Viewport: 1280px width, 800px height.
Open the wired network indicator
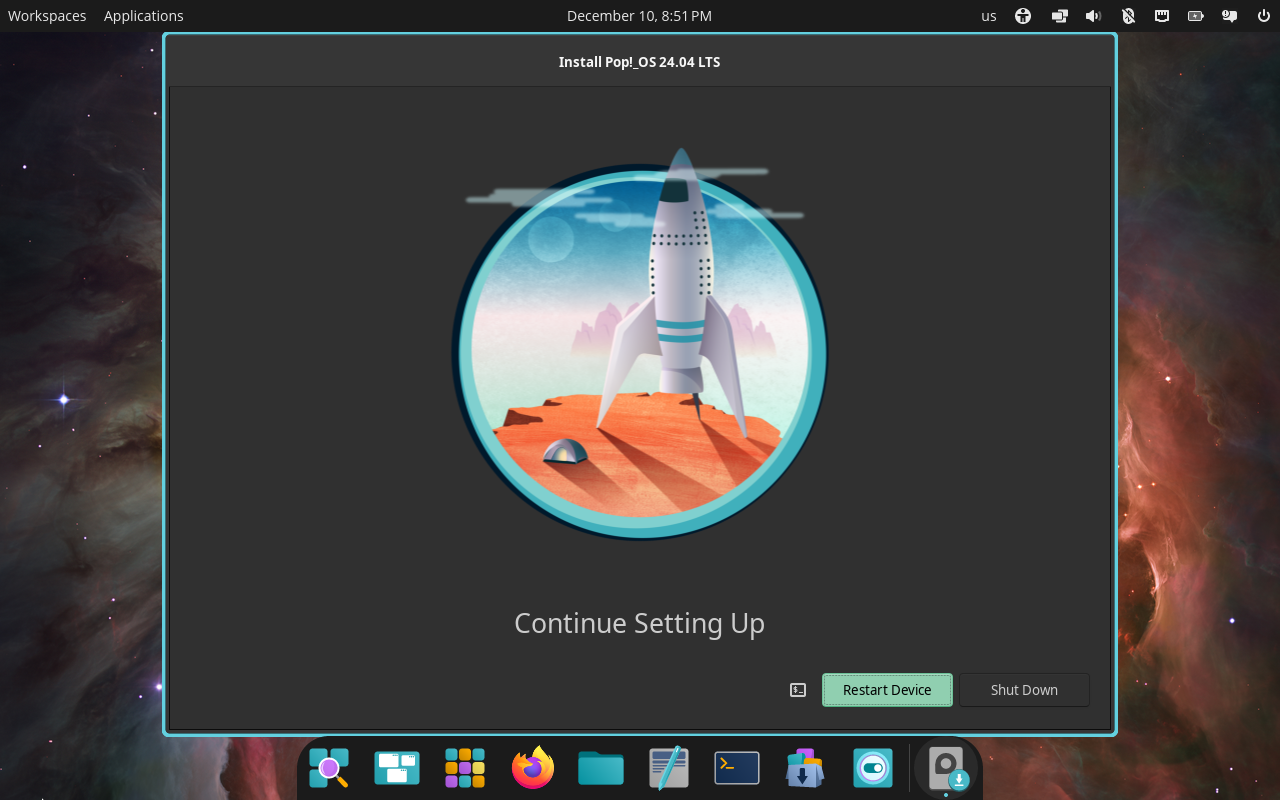coord(1162,16)
